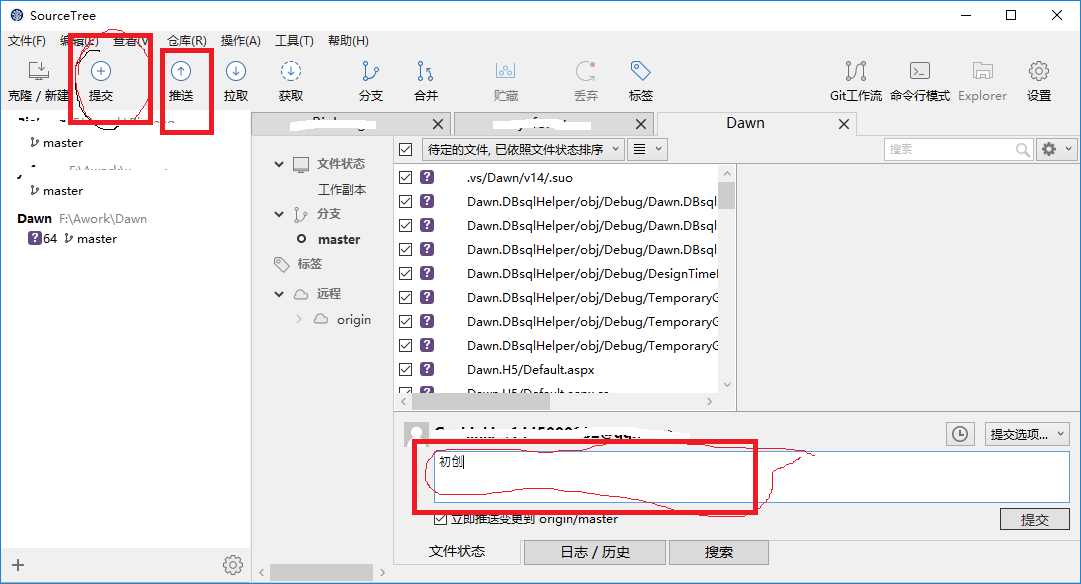Image resolution: width=1081 pixels, height=584 pixels.
Task: Click the Tag (标签) toolbar icon
Action: [x=640, y=71]
